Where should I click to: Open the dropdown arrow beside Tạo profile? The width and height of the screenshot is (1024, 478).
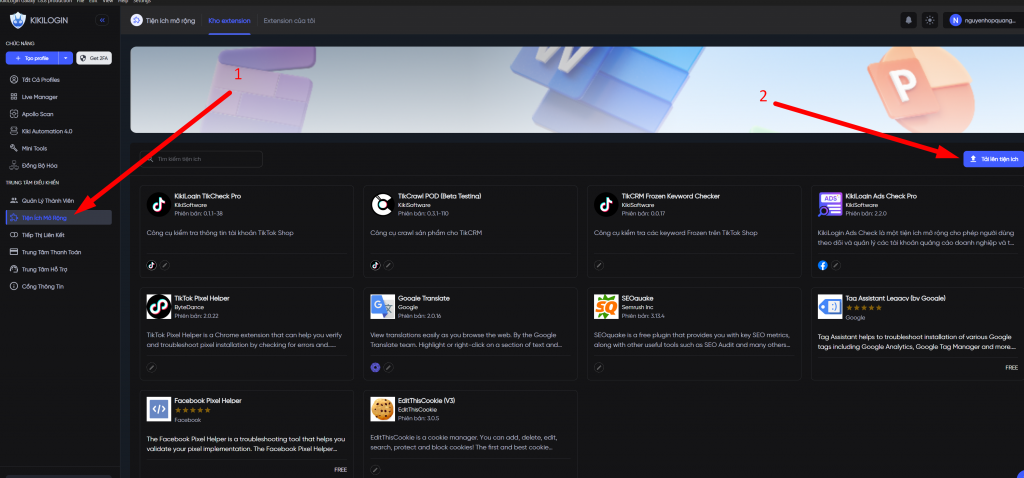click(65, 58)
